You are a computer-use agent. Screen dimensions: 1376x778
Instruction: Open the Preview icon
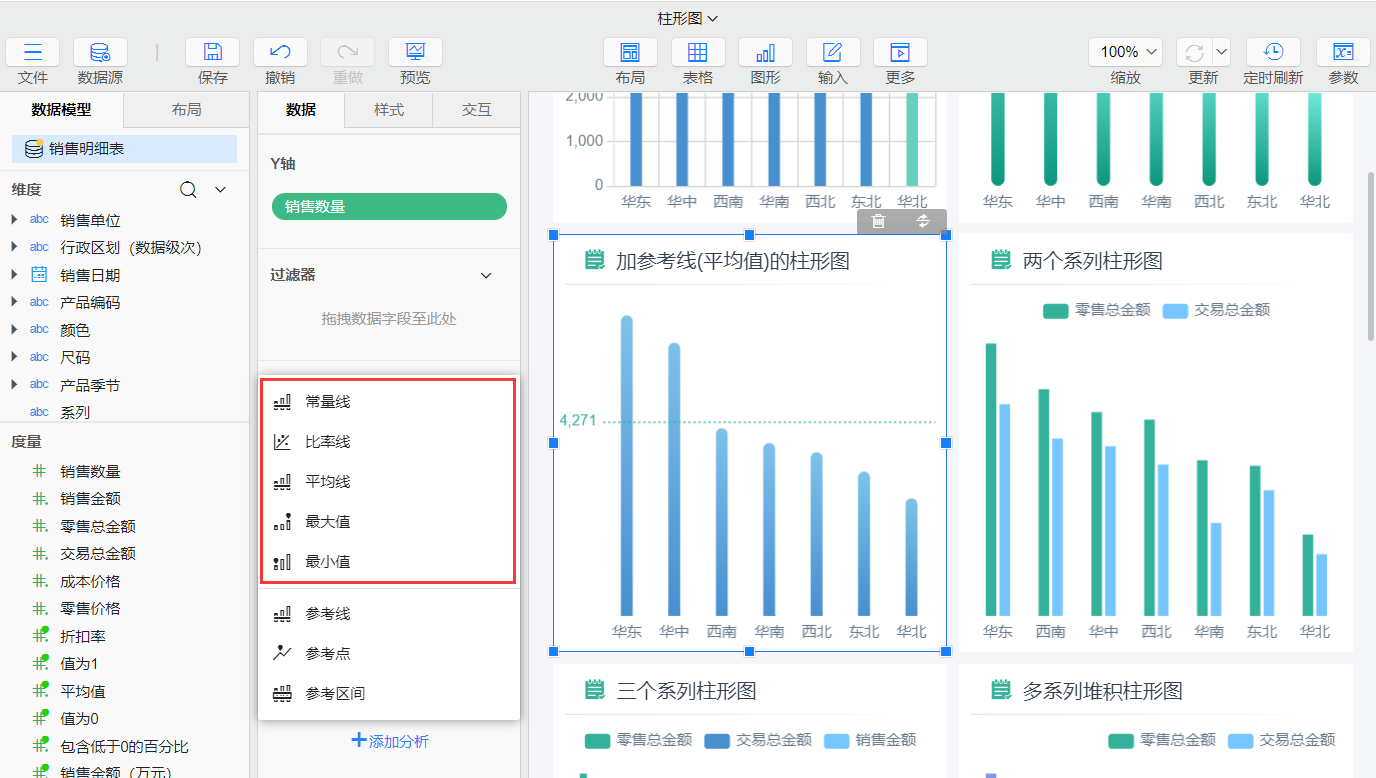click(415, 53)
